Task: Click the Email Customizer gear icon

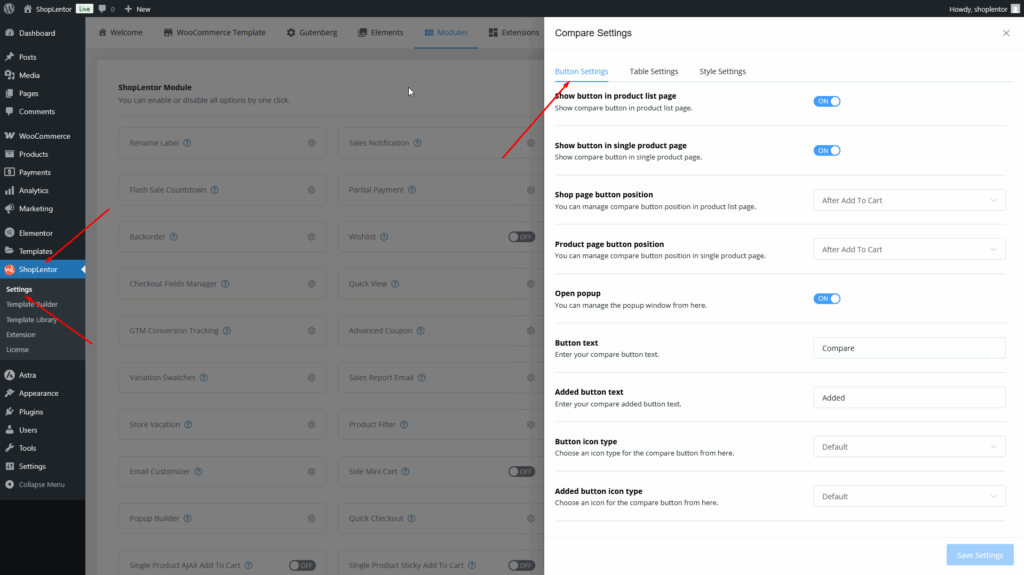Action: point(311,472)
